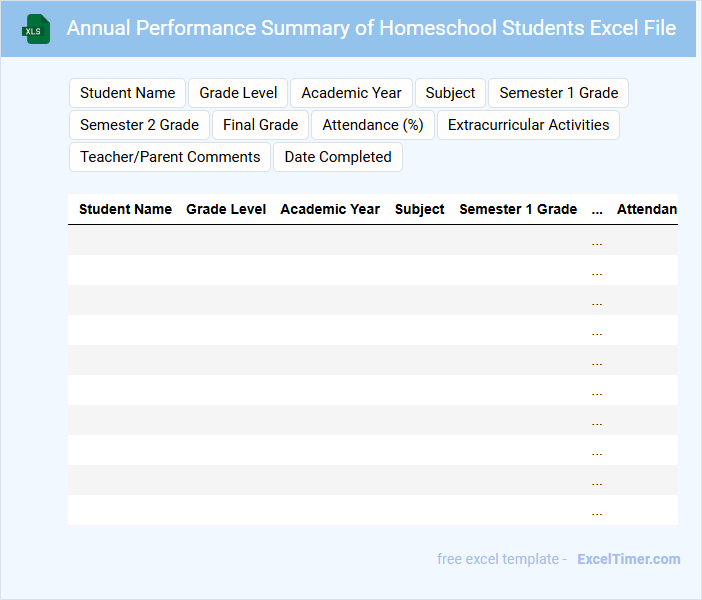The width and height of the screenshot is (702, 600).
Task: Choose the Subject tag
Action: 450,93
